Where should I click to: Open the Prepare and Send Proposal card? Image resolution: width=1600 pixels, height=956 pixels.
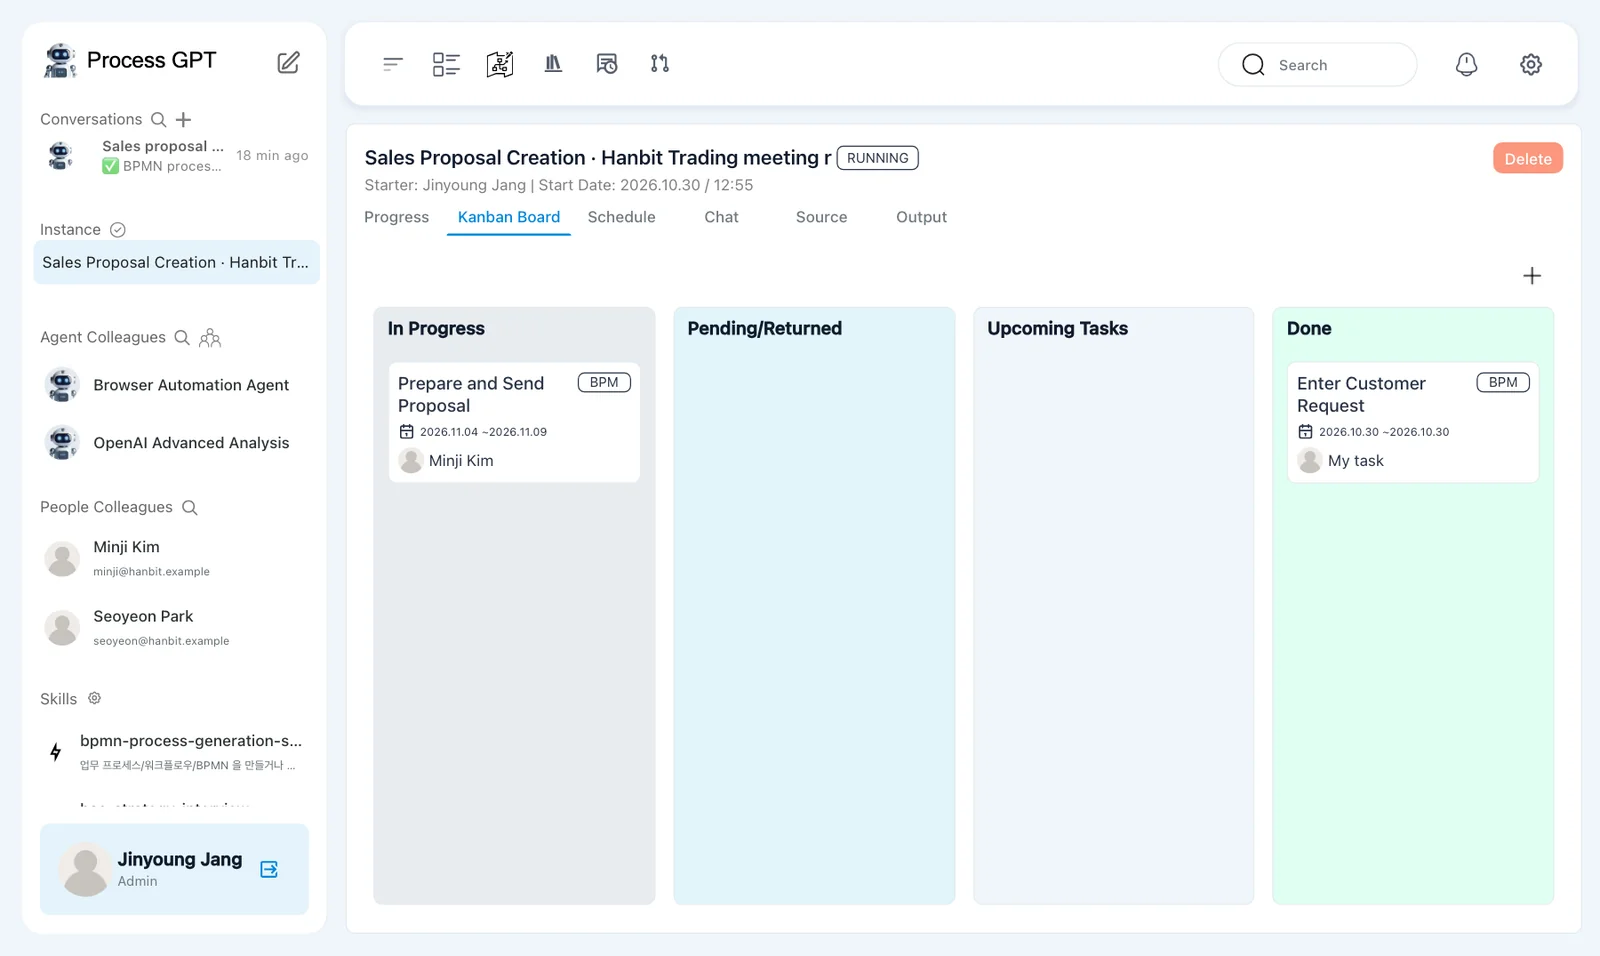tap(514, 422)
